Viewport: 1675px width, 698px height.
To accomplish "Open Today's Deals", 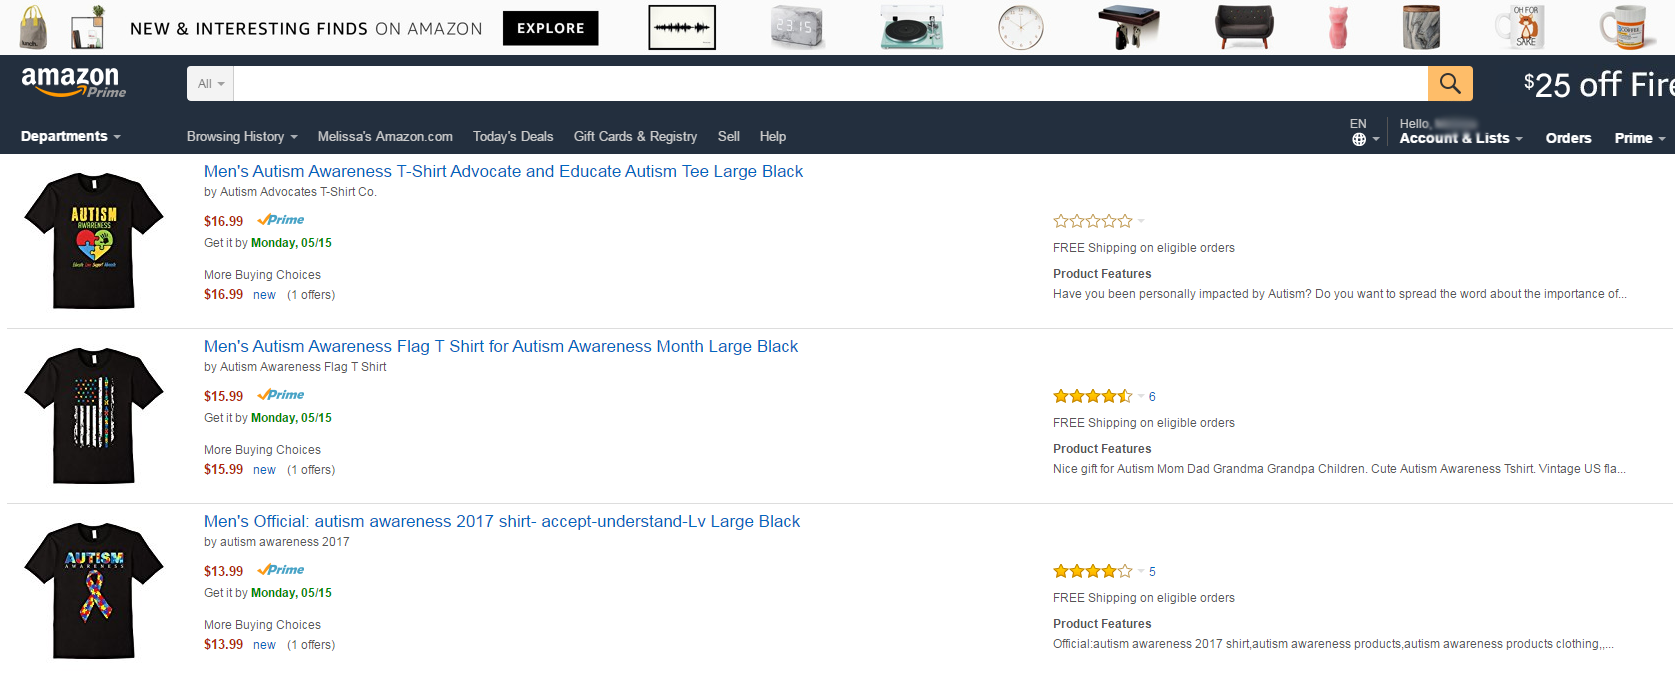I will click(513, 136).
